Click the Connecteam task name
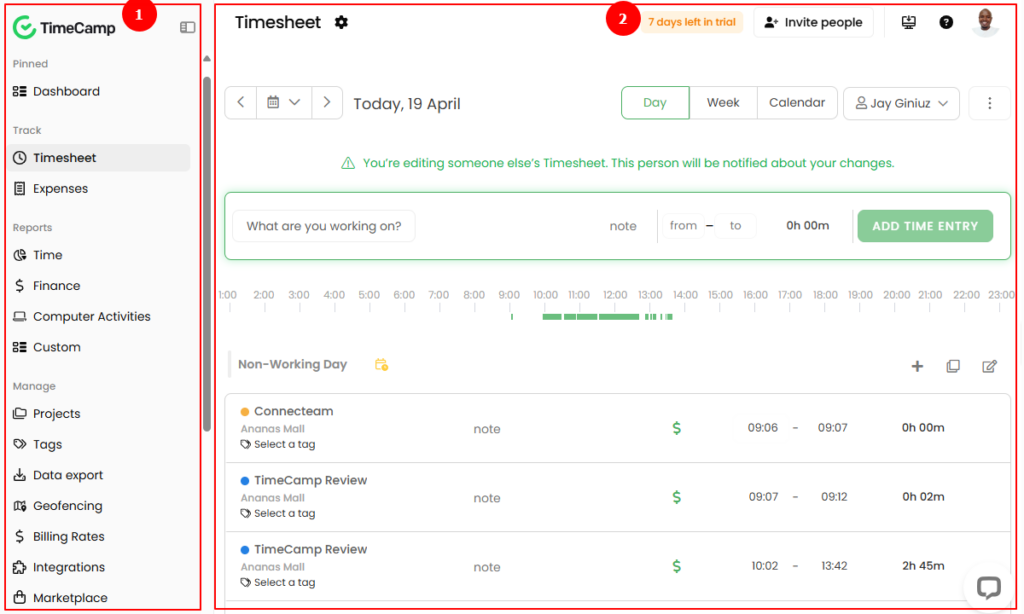Screen dimensions: 1024x614 point(293,412)
